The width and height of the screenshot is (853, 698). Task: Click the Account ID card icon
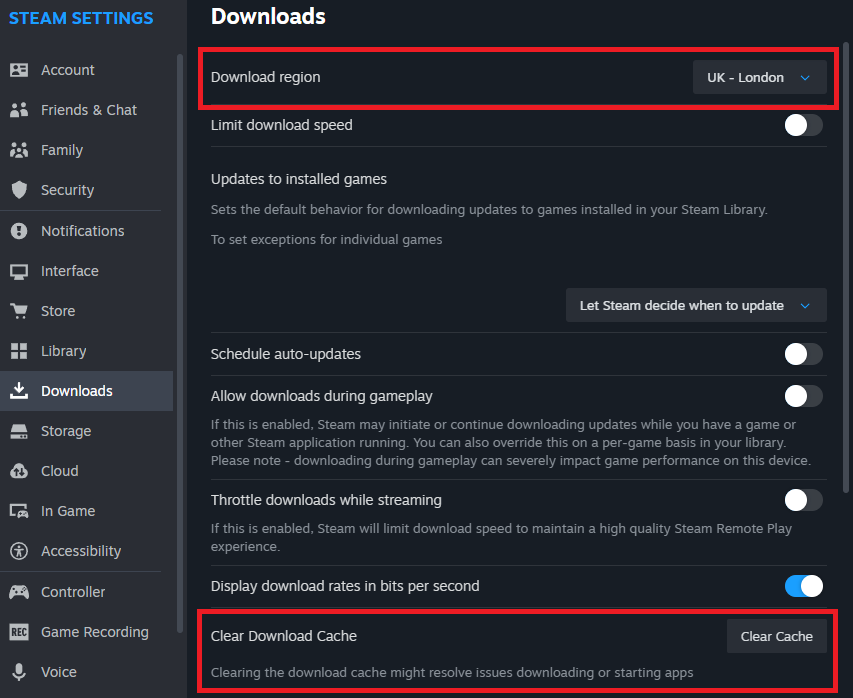point(19,70)
